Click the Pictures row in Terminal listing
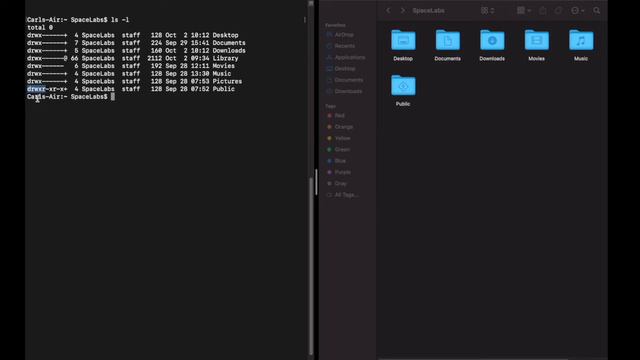 point(134,82)
